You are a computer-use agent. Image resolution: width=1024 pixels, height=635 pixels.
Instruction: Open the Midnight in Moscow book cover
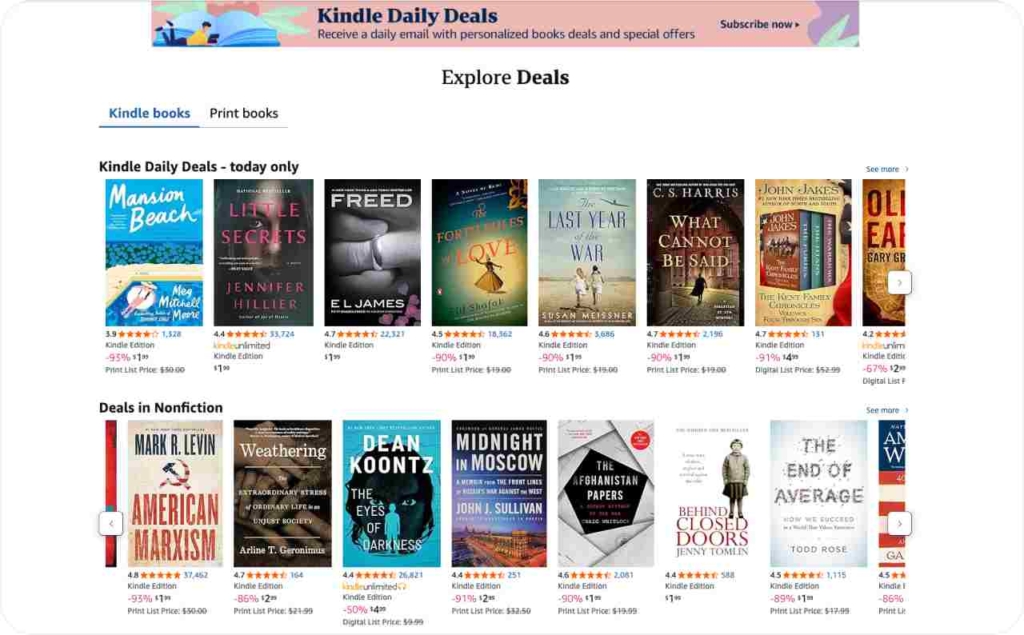[x=499, y=493]
